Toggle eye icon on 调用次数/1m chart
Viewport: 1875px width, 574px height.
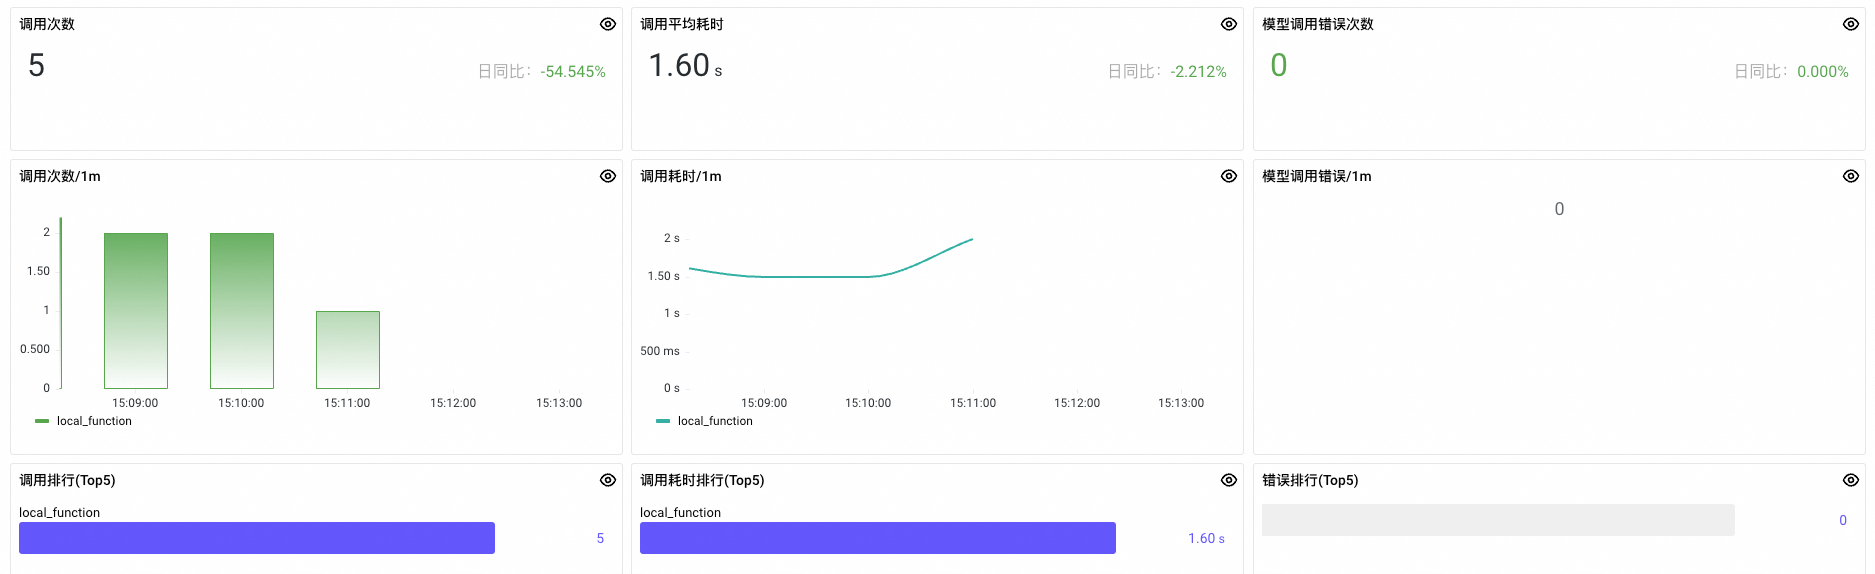coord(608,176)
